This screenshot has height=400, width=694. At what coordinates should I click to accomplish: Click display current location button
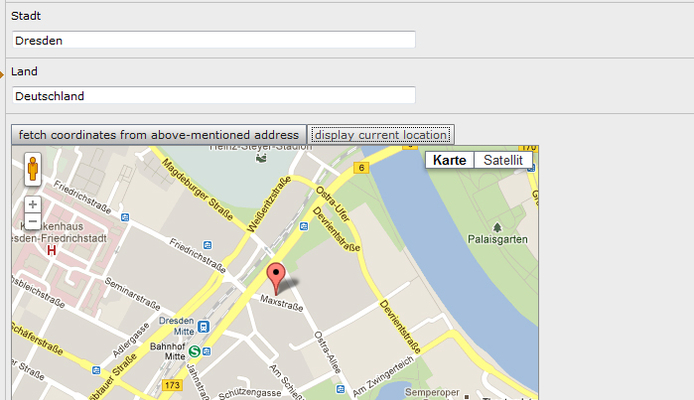click(x=381, y=135)
